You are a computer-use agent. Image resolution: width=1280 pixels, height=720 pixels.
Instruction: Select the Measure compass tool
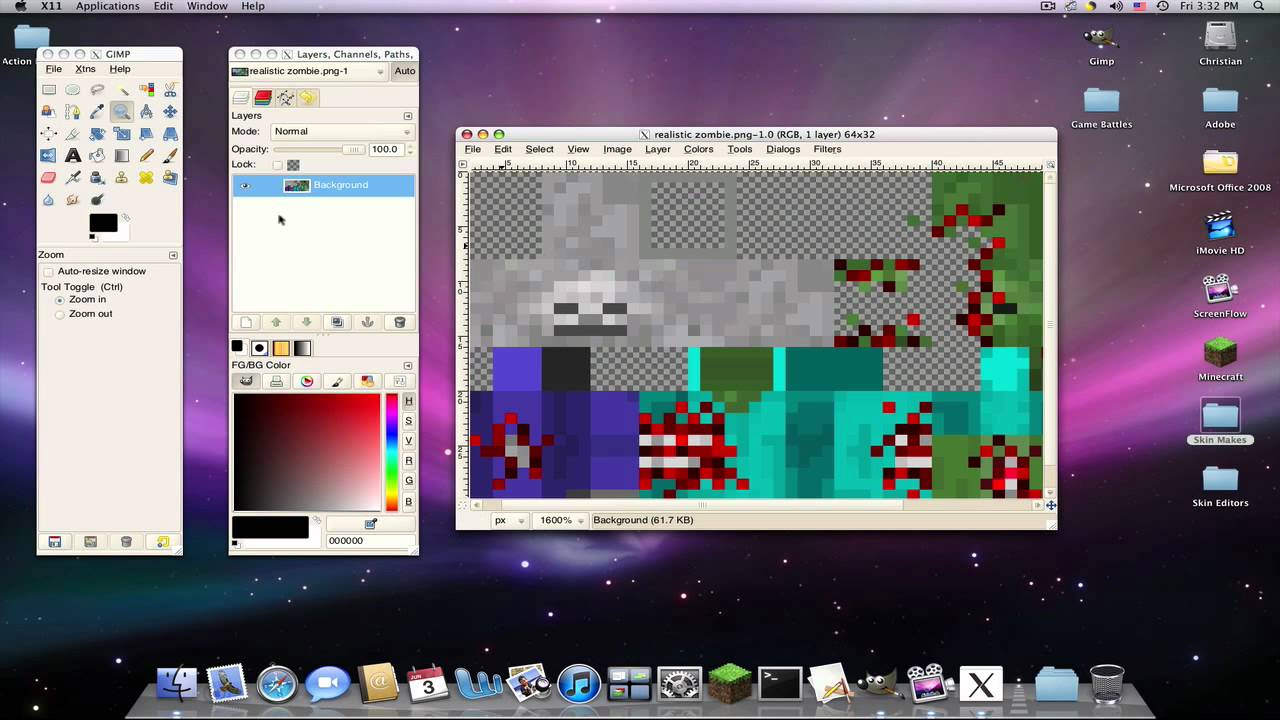click(x=146, y=112)
